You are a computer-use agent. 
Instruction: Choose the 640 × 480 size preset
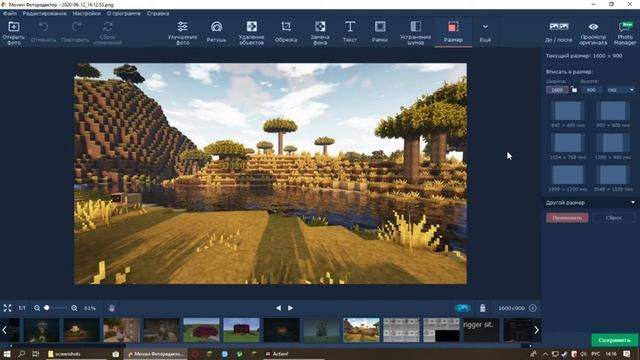point(567,115)
